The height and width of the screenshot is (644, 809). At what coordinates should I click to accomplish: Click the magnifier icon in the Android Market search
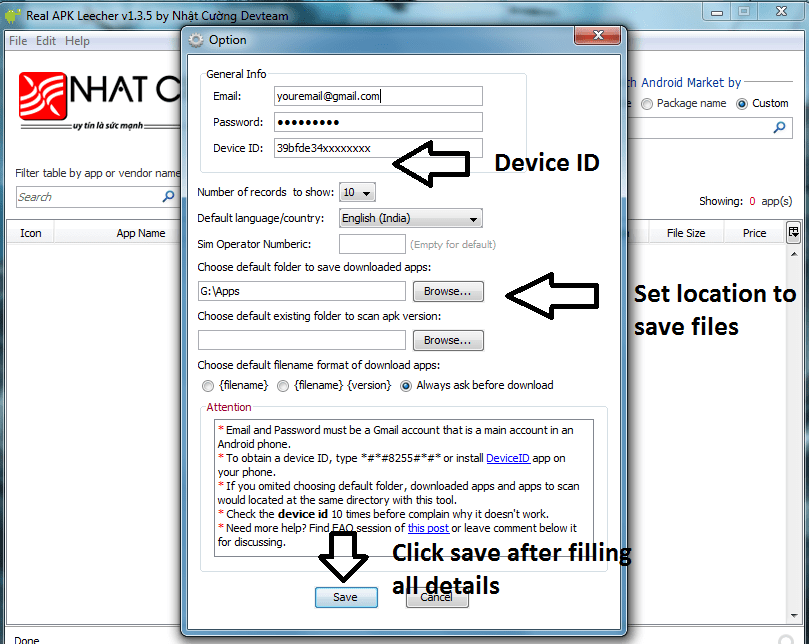coord(780,128)
